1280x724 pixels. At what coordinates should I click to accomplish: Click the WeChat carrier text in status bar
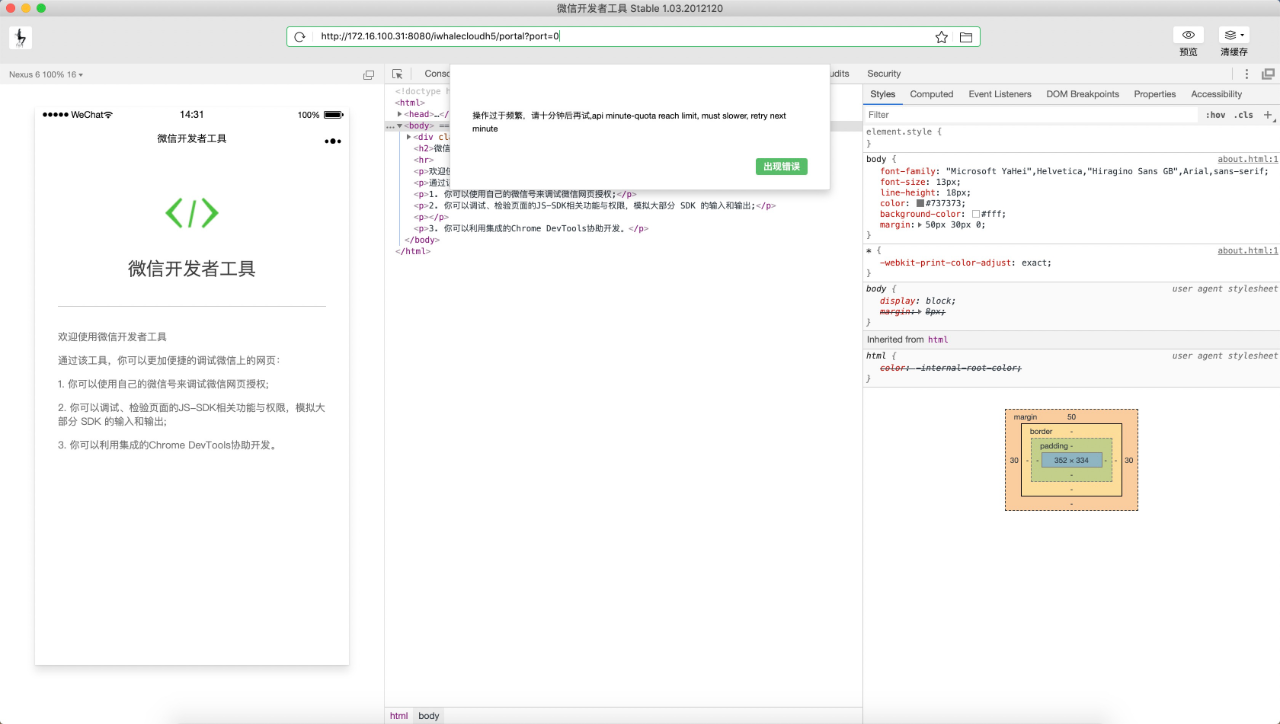[91, 115]
